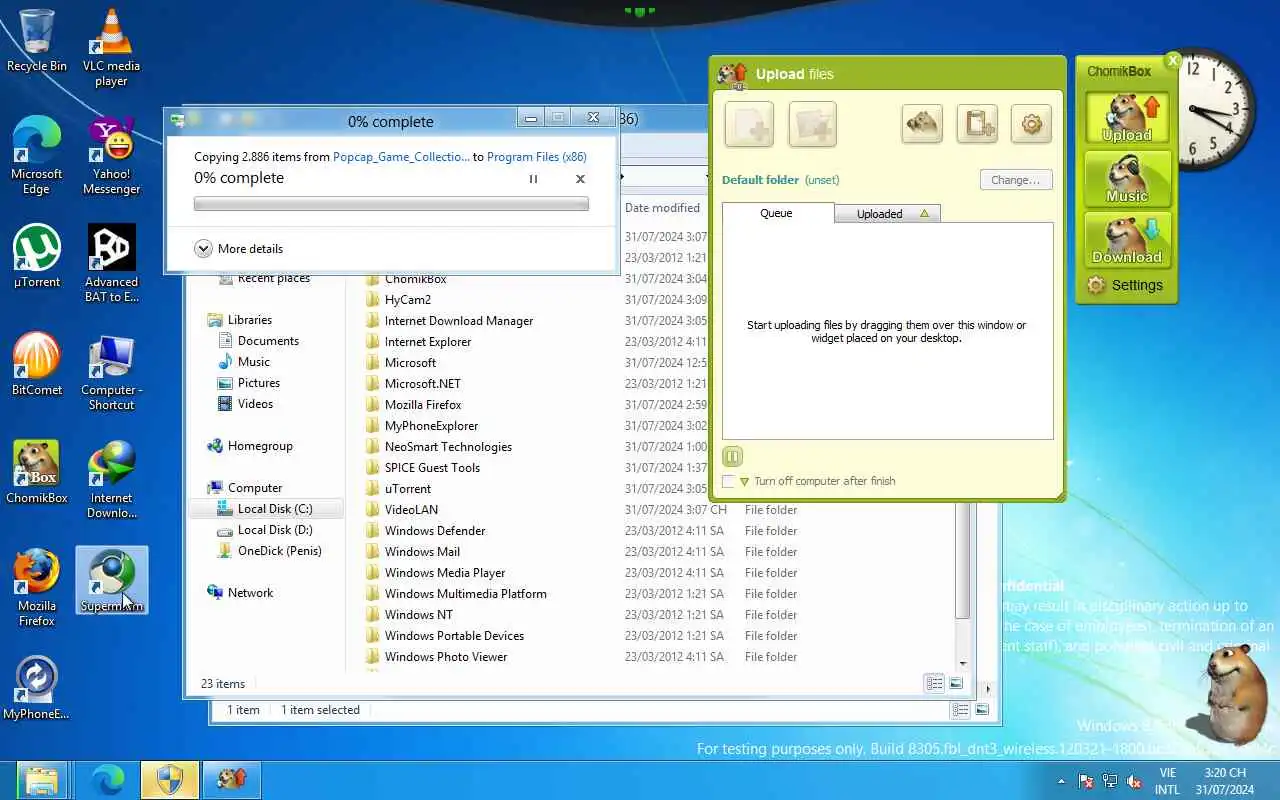Open VLC media player desktop shortcut
The height and width of the screenshot is (800, 1280).
[x=111, y=47]
